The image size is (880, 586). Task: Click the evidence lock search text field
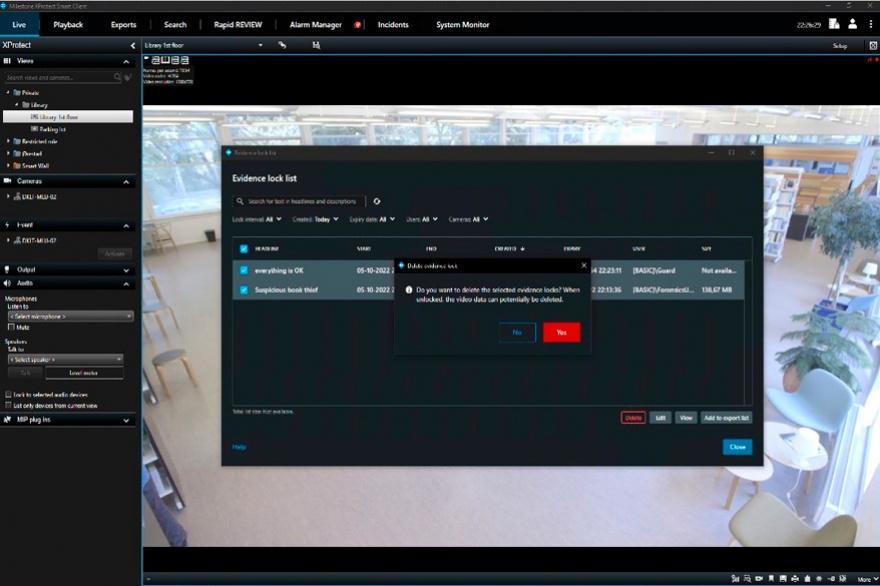(x=299, y=201)
